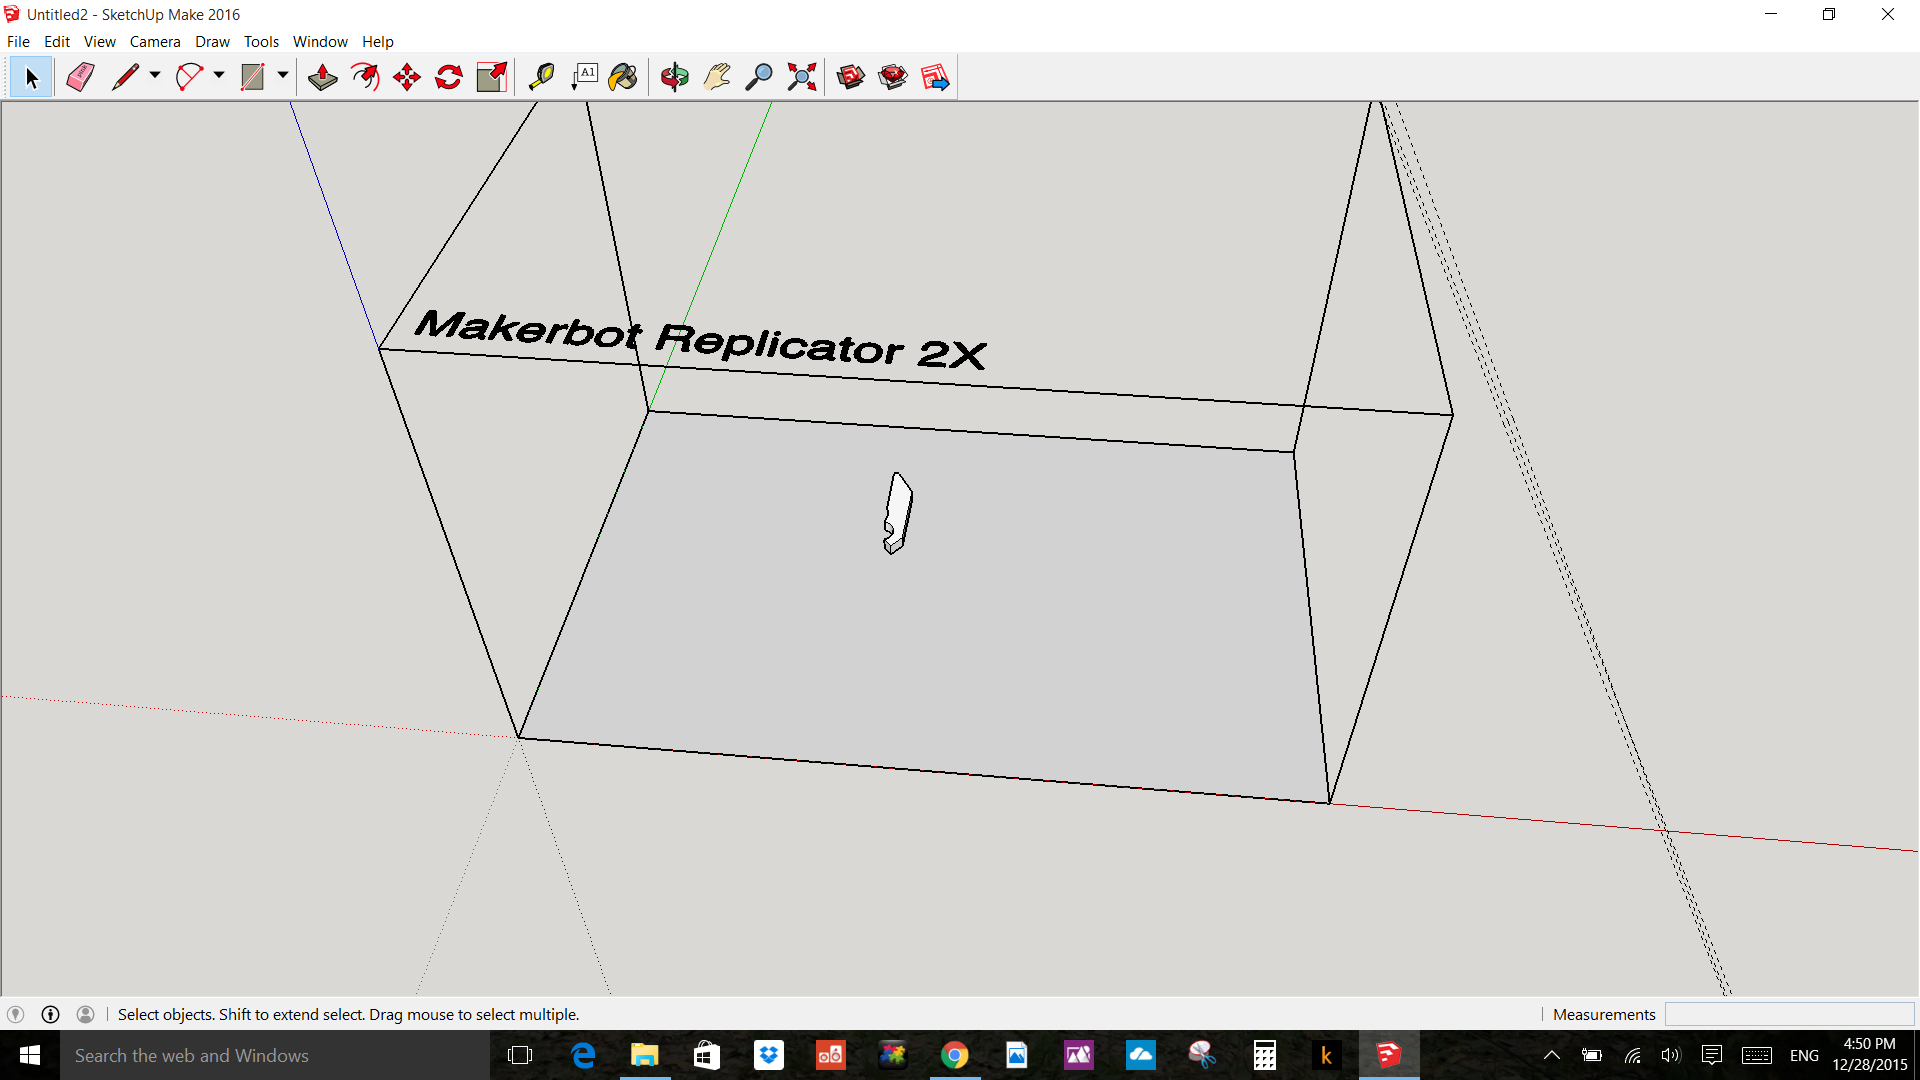
Task: Select the Arc tool
Action: point(189,77)
